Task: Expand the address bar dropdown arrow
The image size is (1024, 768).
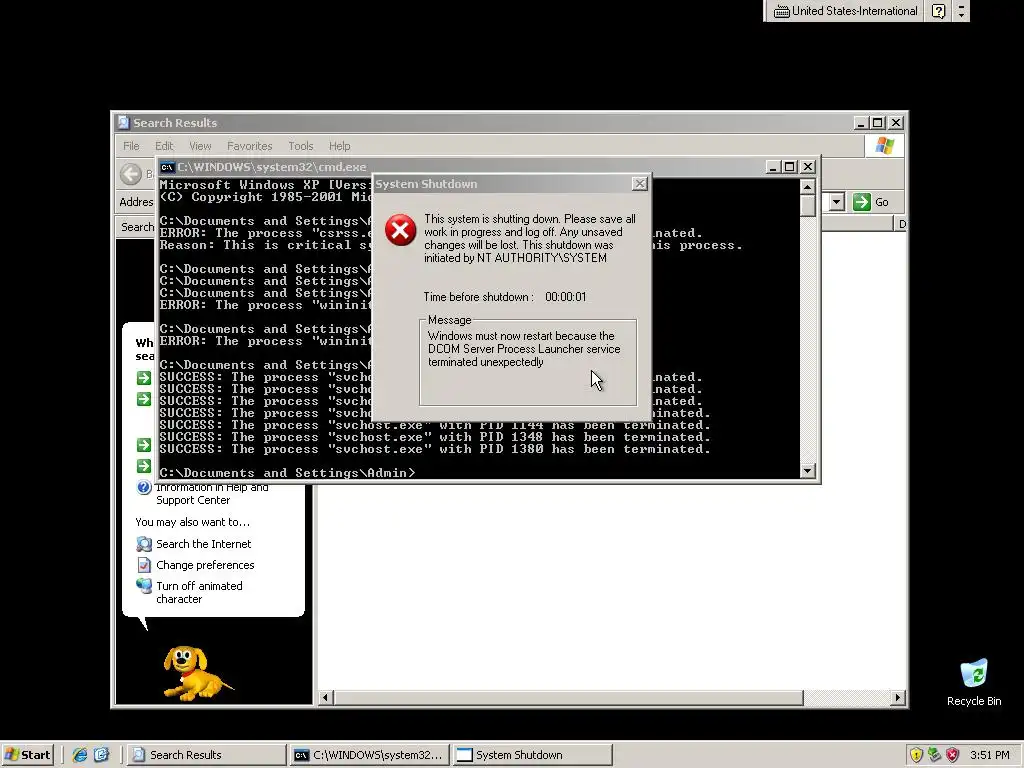Action: (837, 202)
